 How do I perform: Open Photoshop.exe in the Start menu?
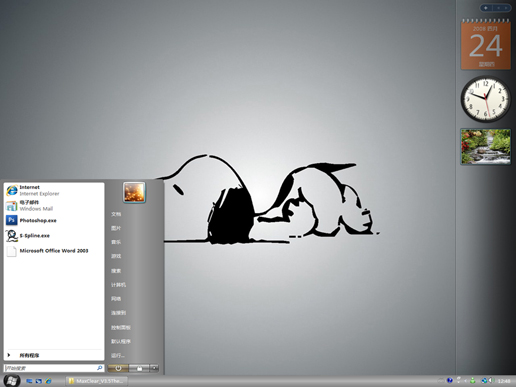tap(54, 220)
